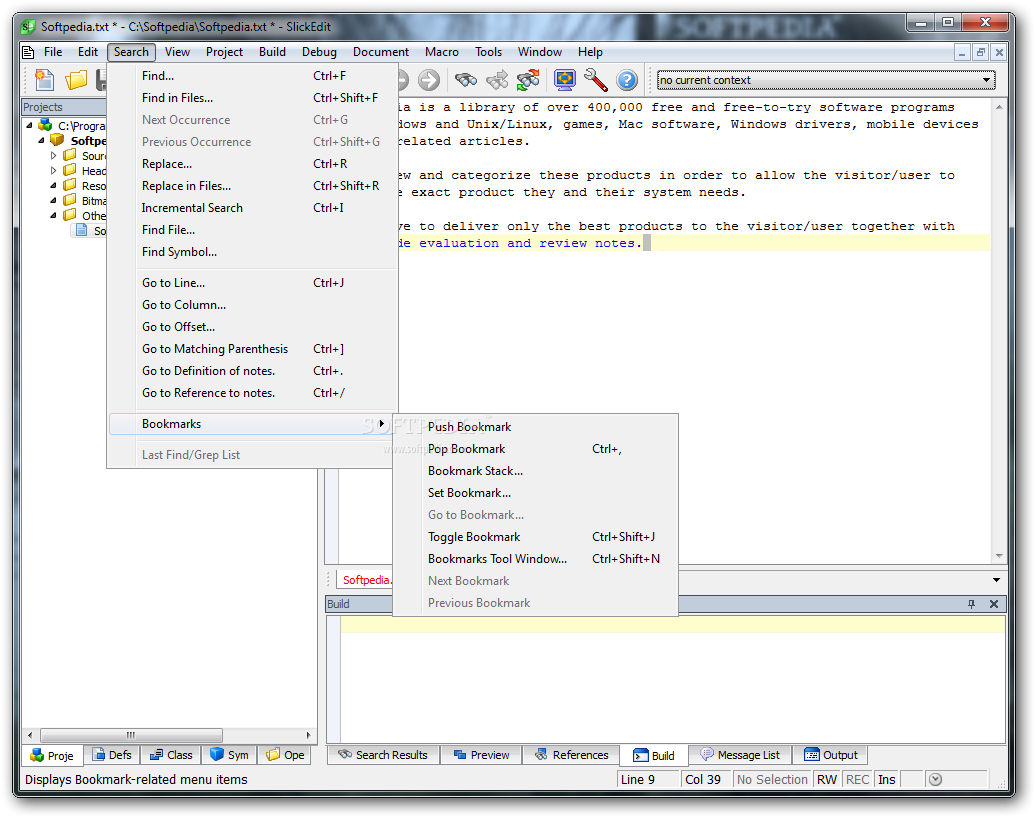
Task: Toggle RW read-write status indicator
Action: [x=827, y=780]
